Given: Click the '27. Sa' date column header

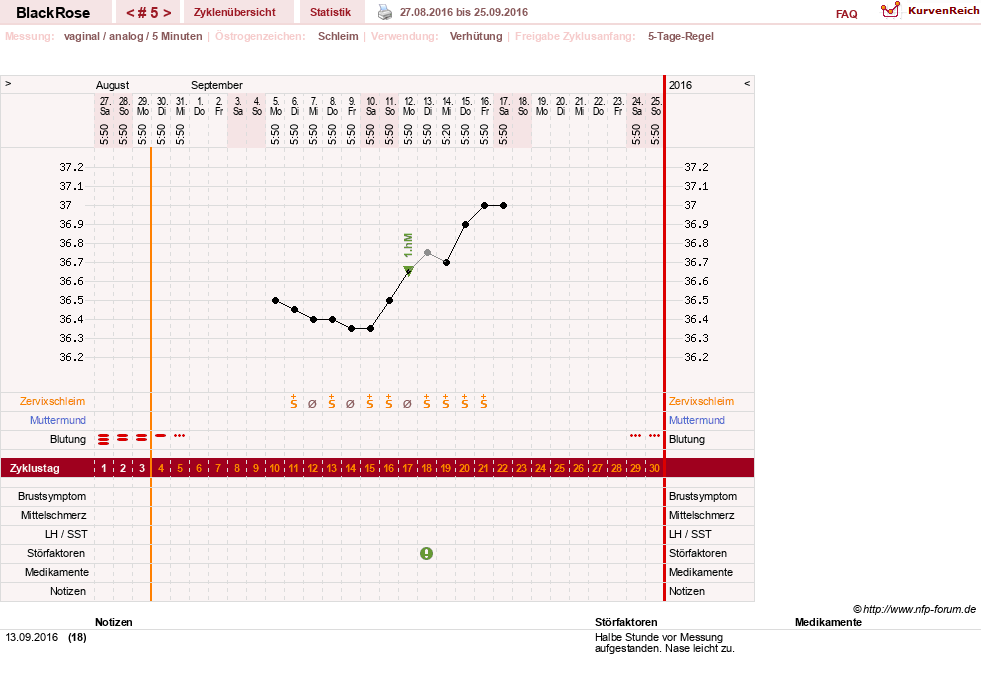Looking at the screenshot, I should click(104, 106).
